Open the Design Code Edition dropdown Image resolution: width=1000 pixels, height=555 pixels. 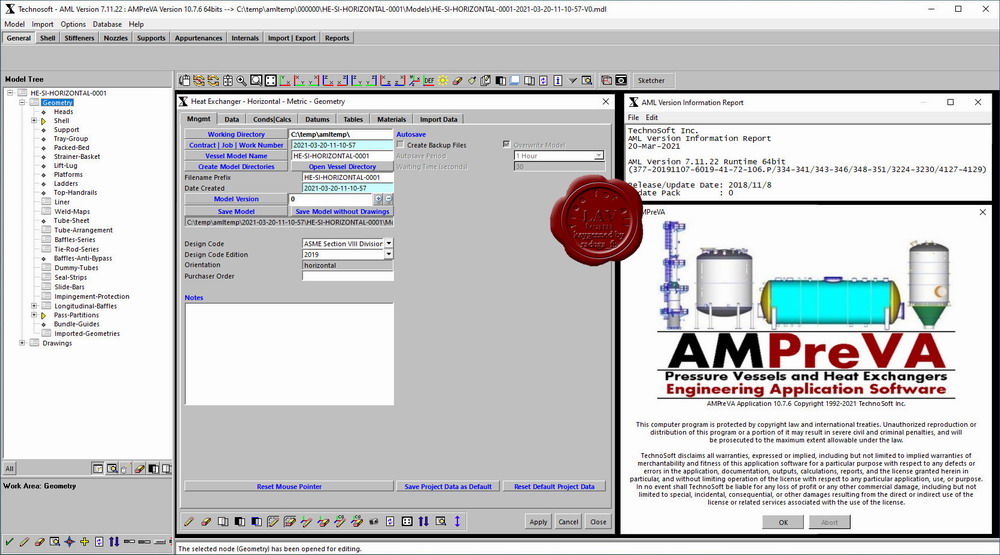[x=388, y=254]
